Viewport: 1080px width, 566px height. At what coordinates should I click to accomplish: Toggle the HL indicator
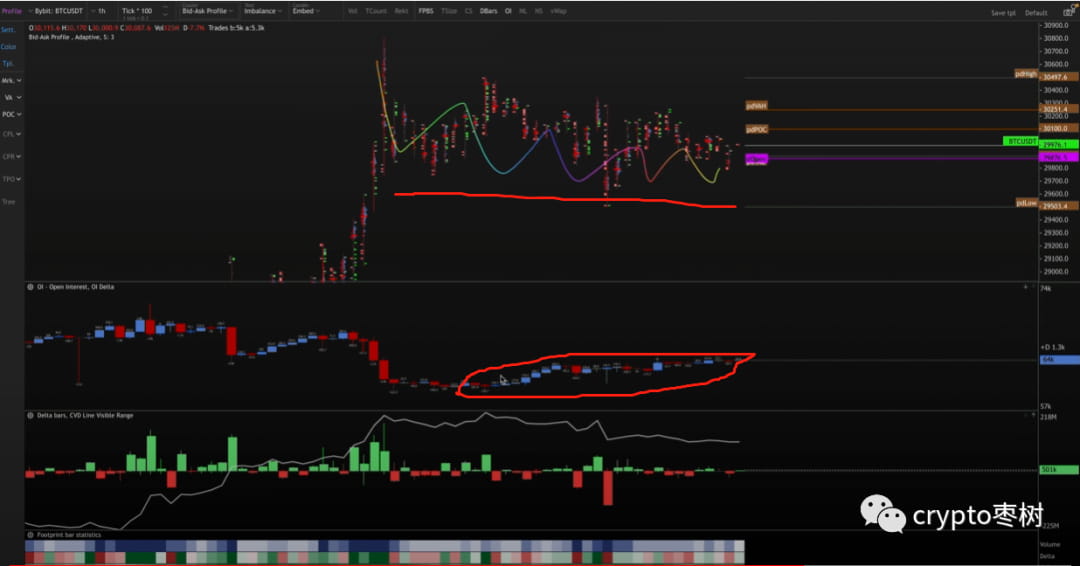click(x=523, y=11)
